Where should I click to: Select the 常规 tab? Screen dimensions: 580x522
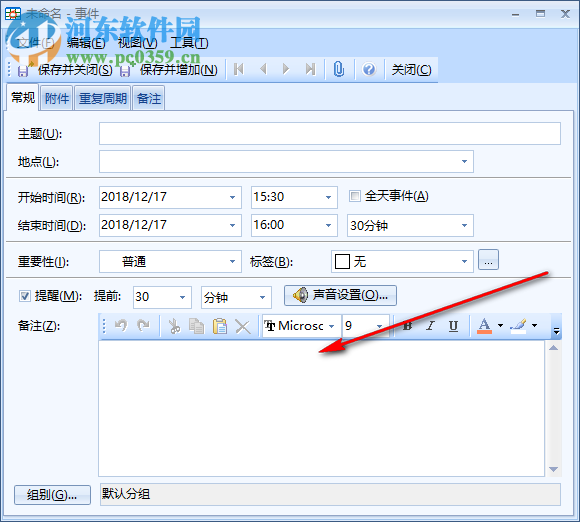tap(23, 97)
